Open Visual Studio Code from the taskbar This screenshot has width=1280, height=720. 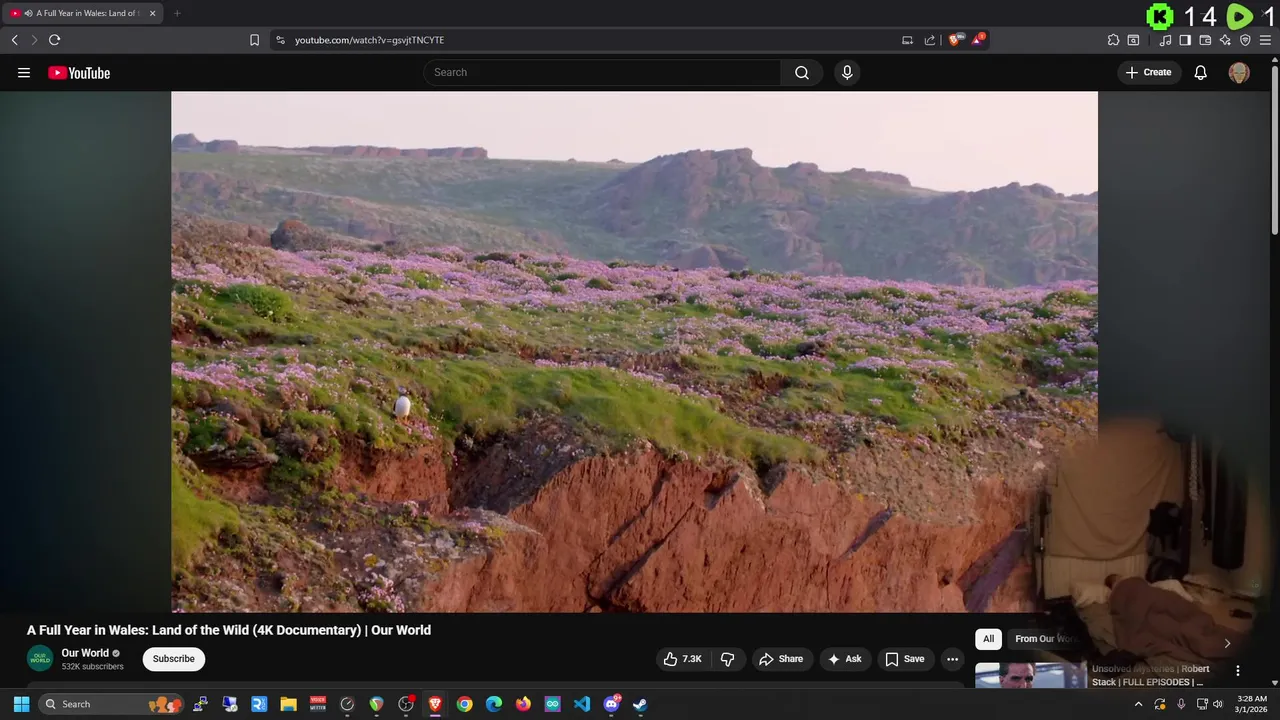[582, 704]
